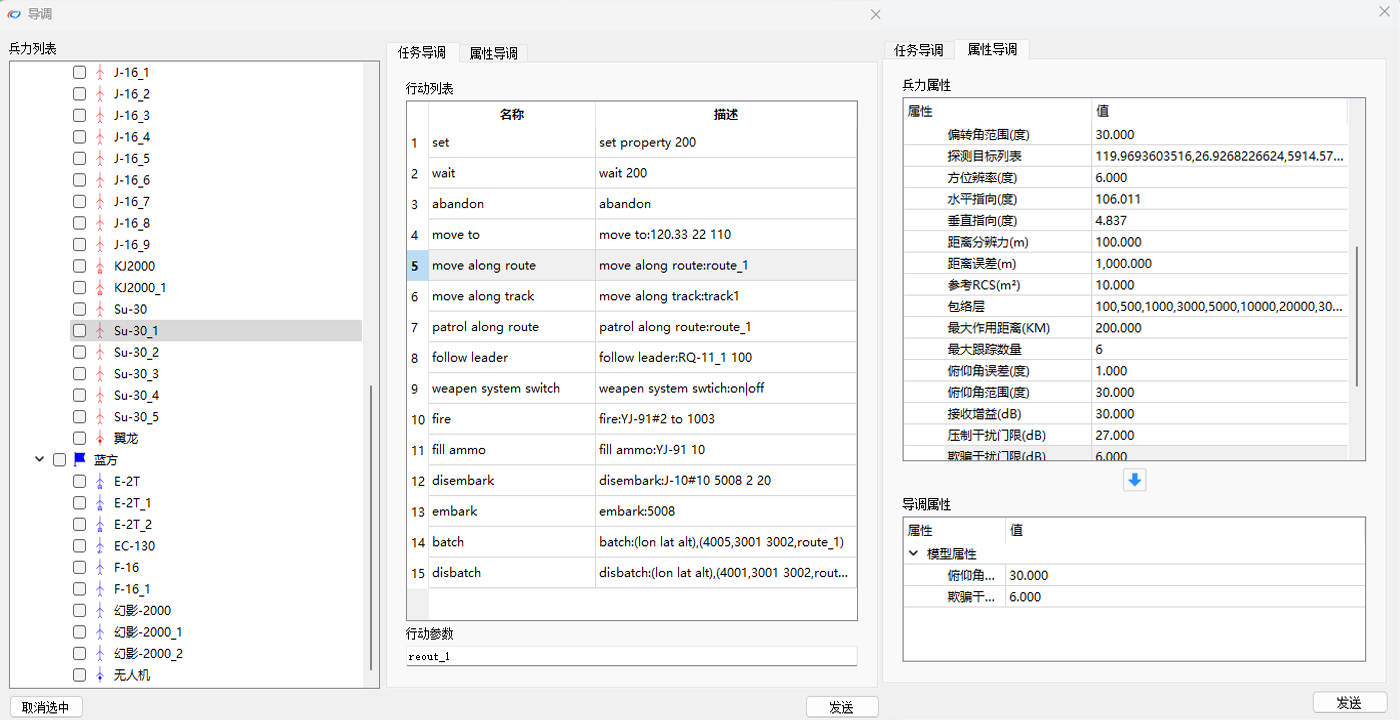Screen dimensions: 1400x720
Task: Switch to 属性导调 tab in middle panel
Action: (493, 53)
